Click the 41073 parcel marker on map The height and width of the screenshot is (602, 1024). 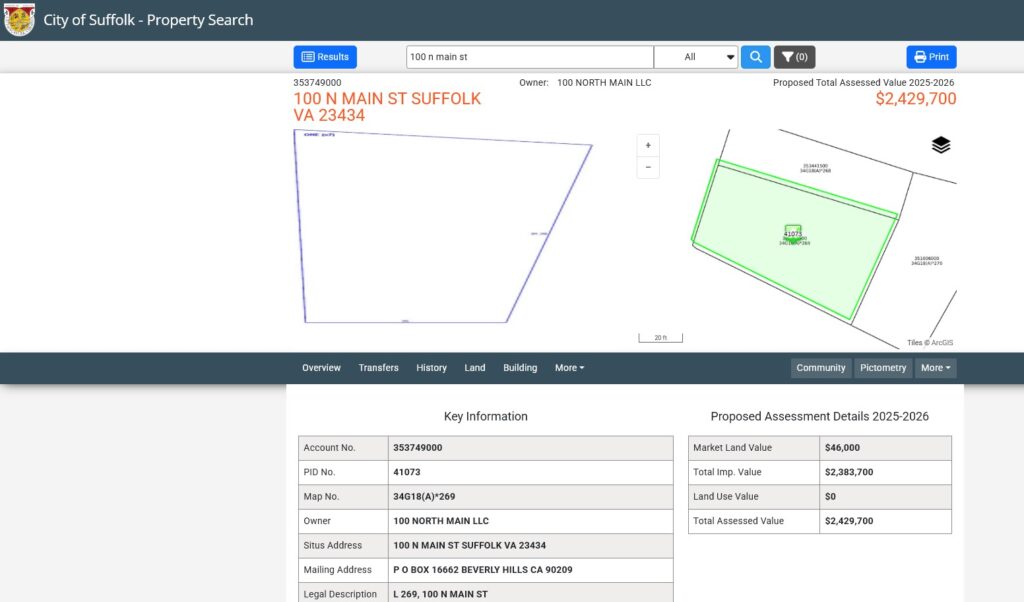click(793, 234)
